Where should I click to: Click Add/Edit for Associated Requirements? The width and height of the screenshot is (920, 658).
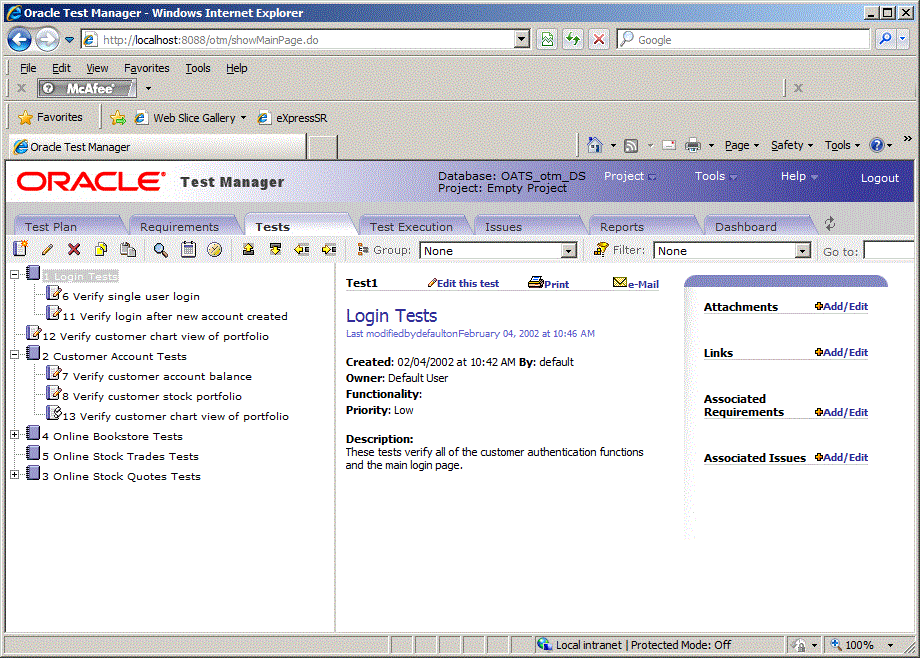(841, 412)
